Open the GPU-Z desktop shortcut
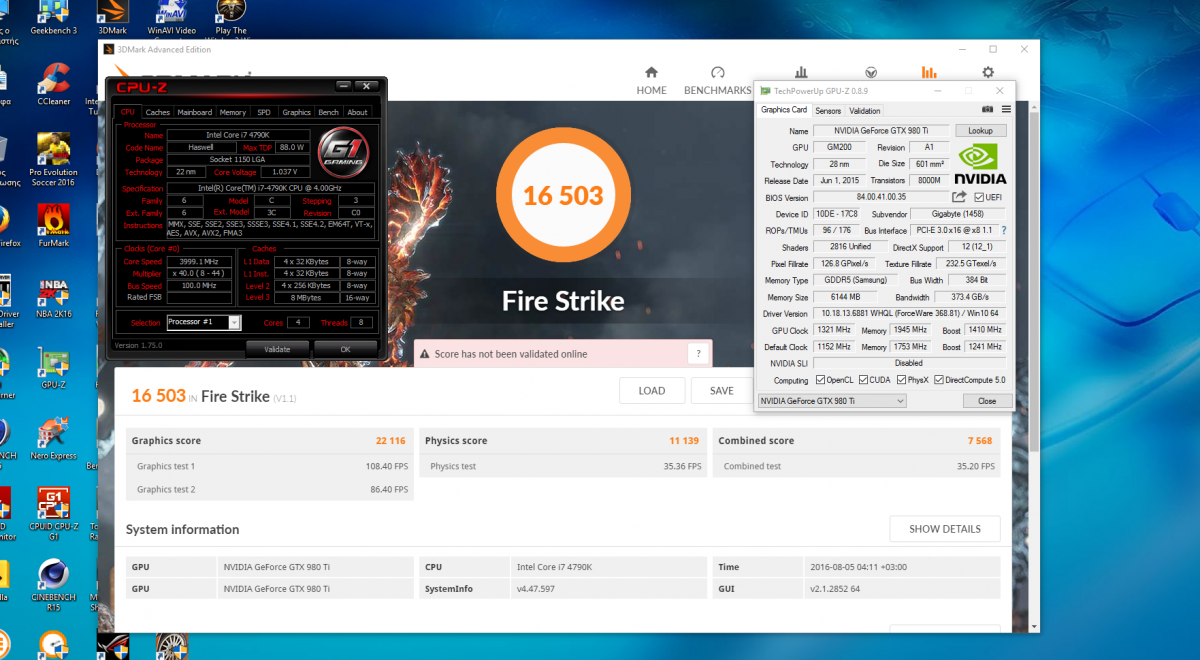Viewport: 1200px width, 660px height. 53,368
